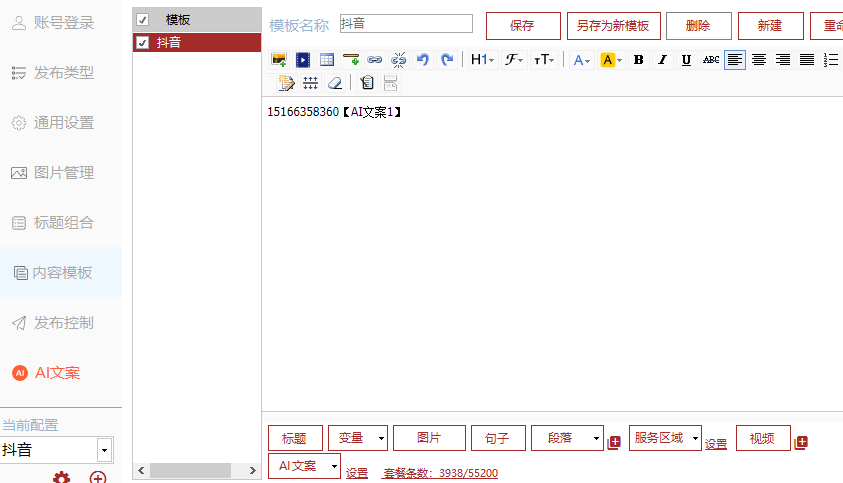
Task: Toggle italic formatting
Action: point(662,60)
